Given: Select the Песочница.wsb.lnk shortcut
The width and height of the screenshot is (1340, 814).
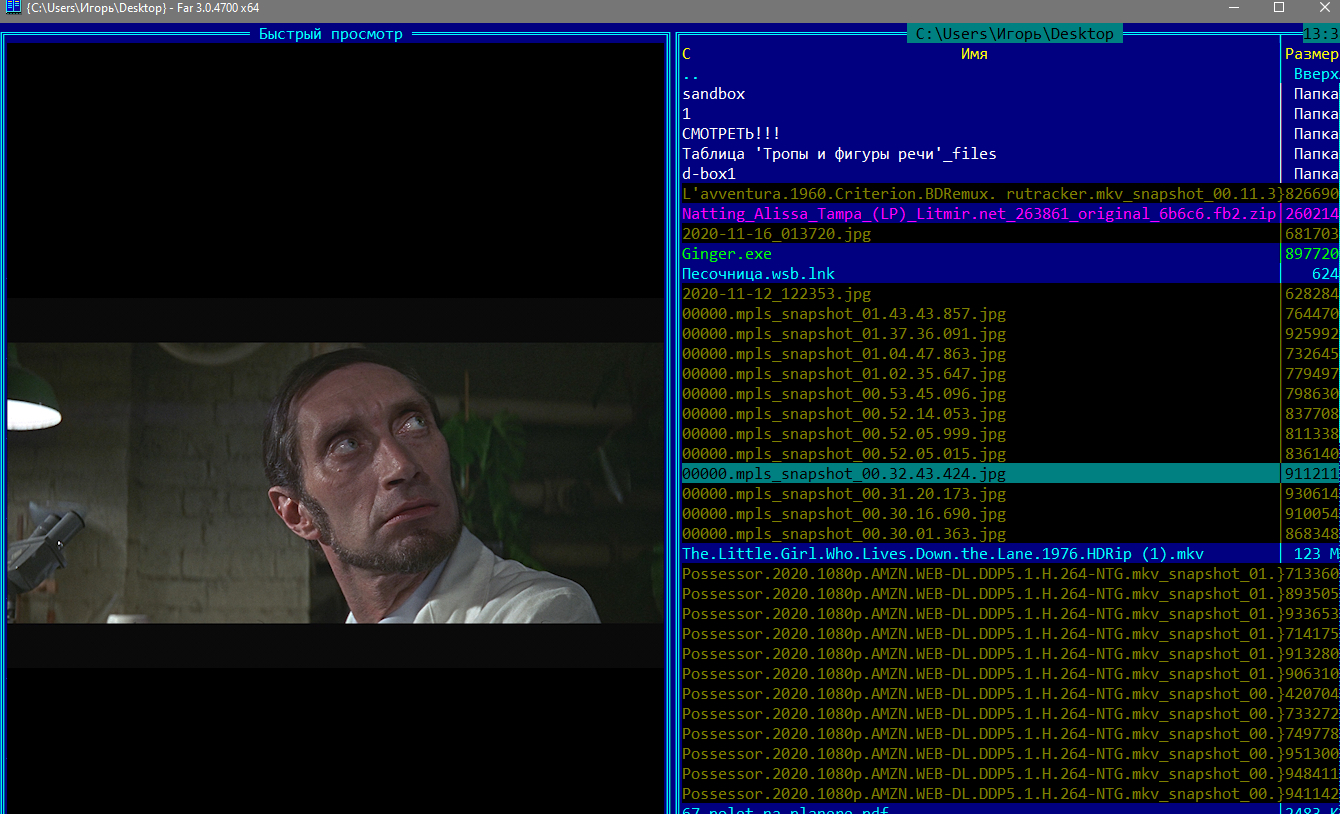Looking at the screenshot, I should coord(758,274).
